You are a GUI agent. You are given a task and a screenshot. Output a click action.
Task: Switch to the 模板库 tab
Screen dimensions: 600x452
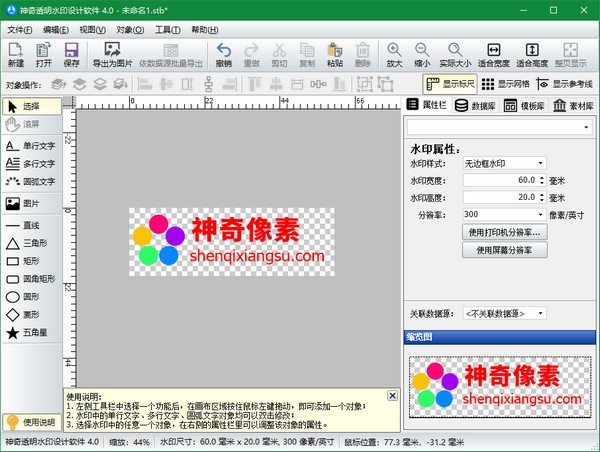pos(524,105)
